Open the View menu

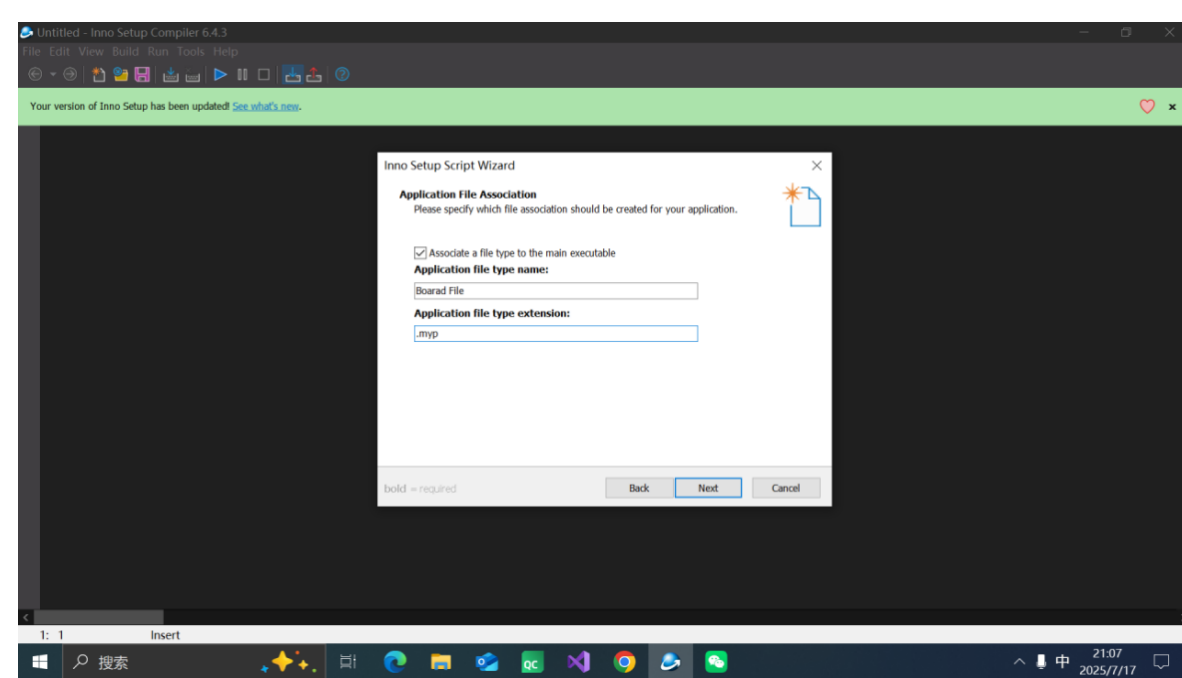90,51
